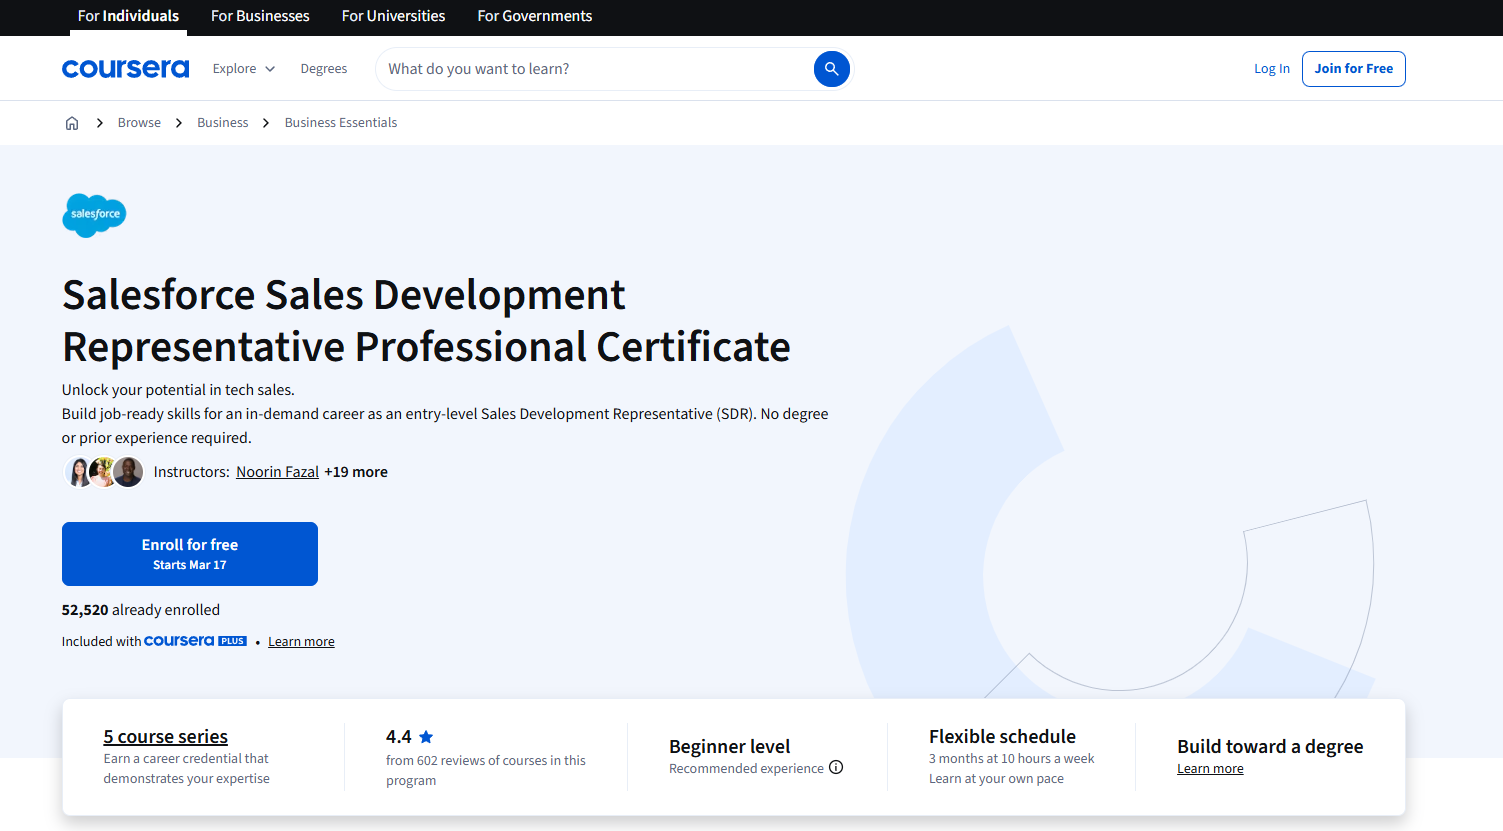Click the Log In link
Viewport: 1503px width, 831px height.
tap(1272, 69)
